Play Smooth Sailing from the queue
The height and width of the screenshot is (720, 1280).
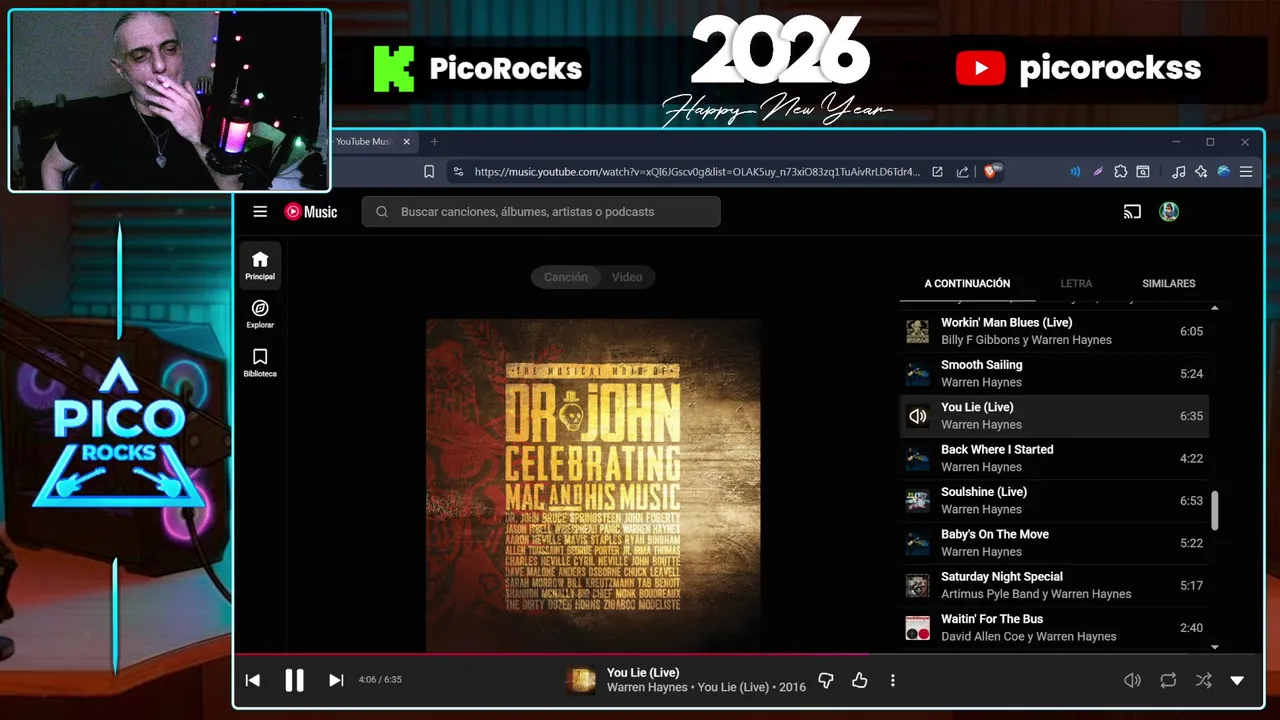(1055, 373)
